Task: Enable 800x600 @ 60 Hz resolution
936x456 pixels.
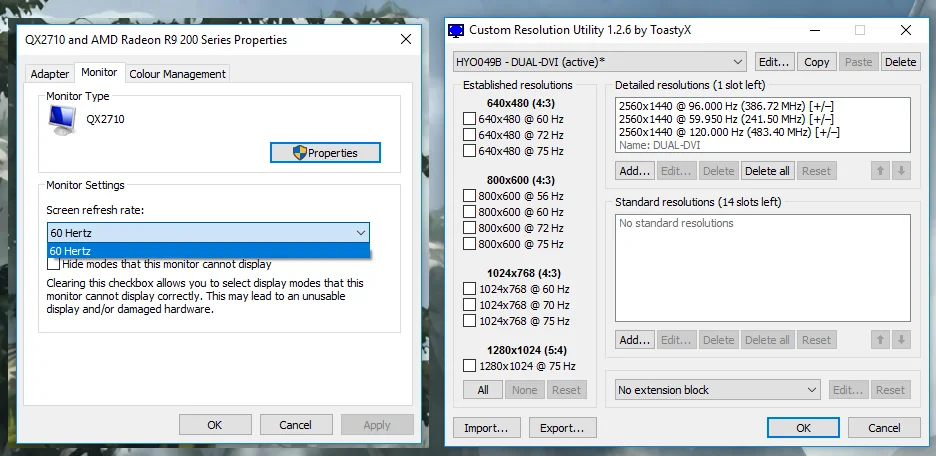Action: click(469, 212)
